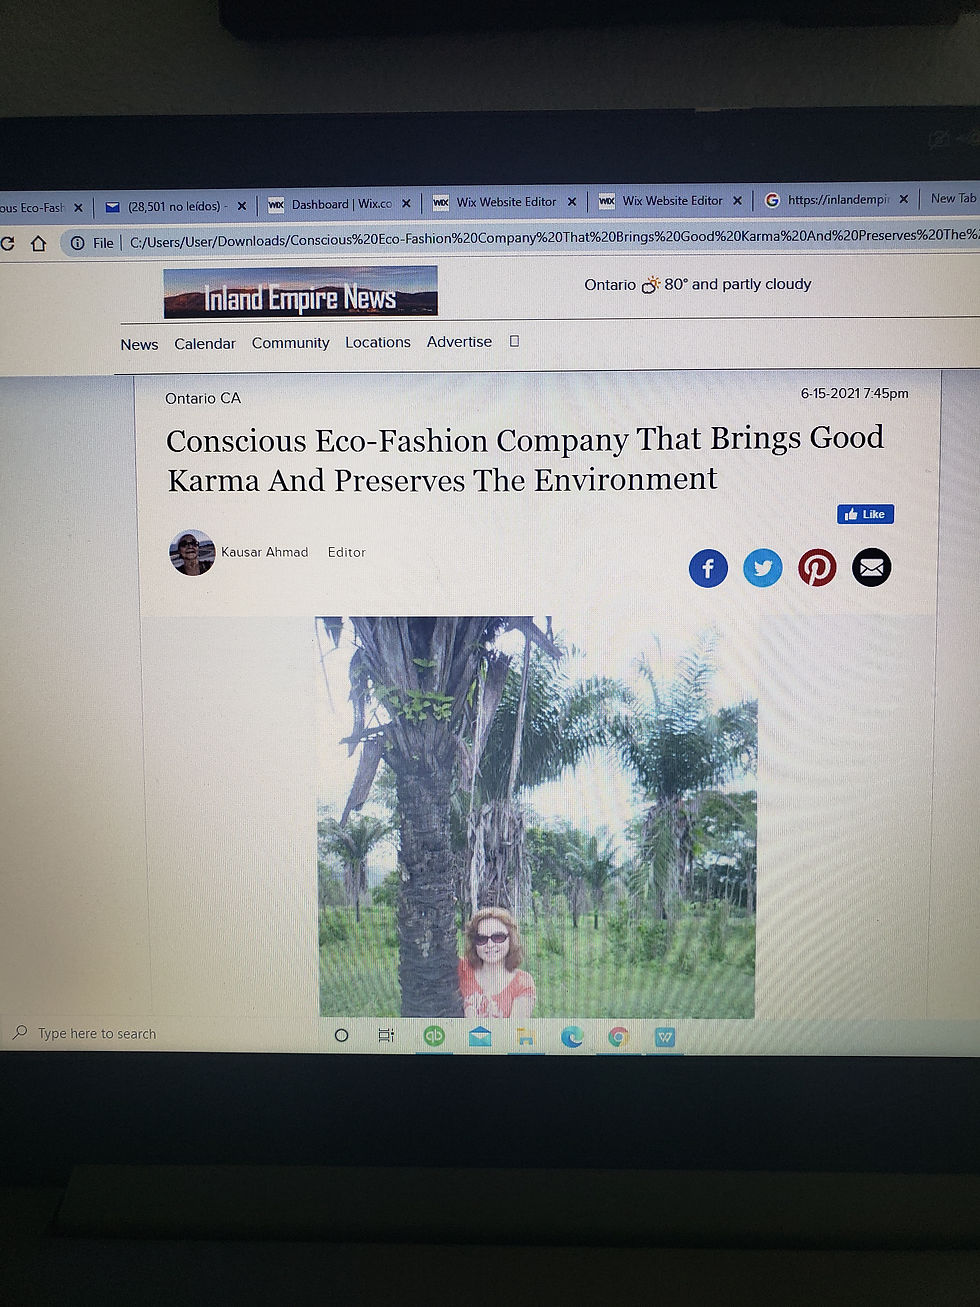Close the Dashboard | Wix.com tab
Image resolution: width=980 pixels, height=1307 pixels.
click(406, 203)
